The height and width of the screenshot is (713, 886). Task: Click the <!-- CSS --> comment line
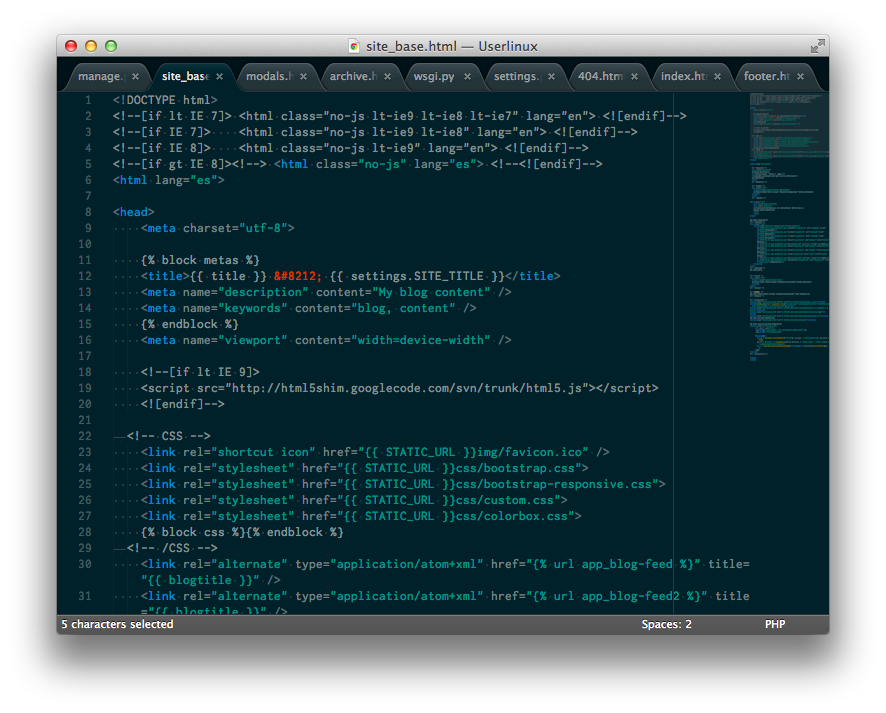click(168, 436)
